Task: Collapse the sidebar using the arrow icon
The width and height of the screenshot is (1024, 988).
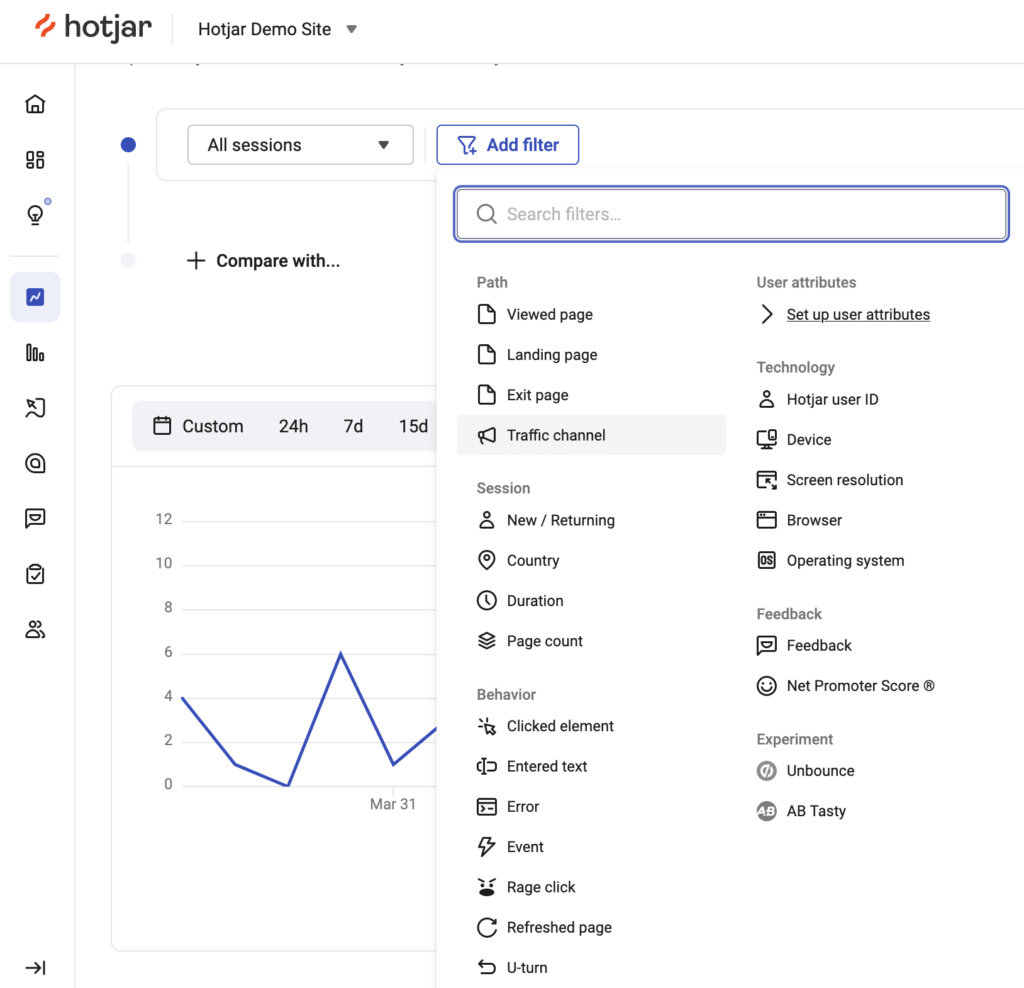Action: point(35,967)
